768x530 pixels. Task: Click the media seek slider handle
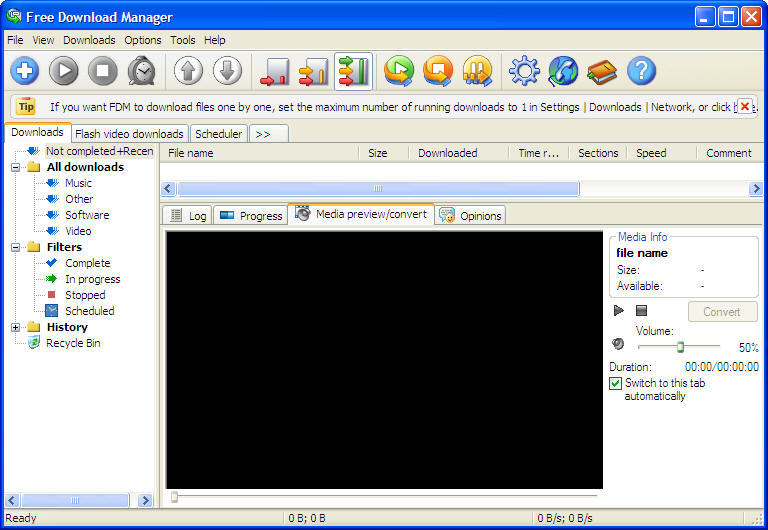tap(174, 497)
